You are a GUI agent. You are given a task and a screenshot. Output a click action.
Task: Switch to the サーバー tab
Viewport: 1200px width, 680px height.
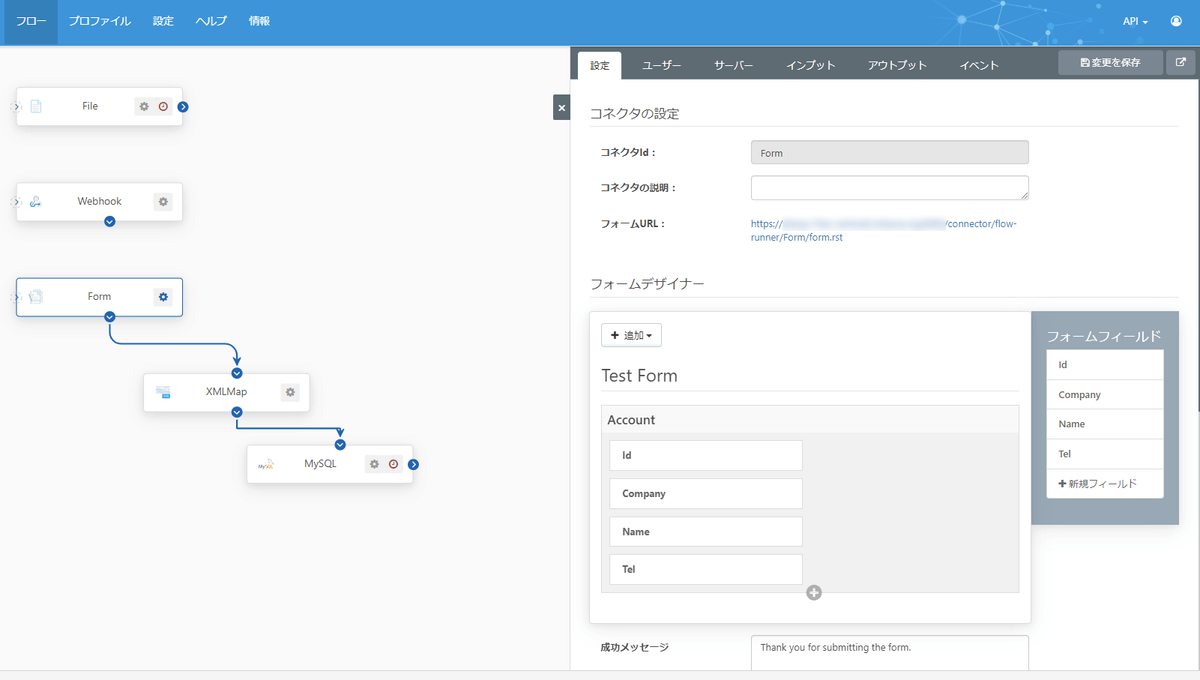733,65
